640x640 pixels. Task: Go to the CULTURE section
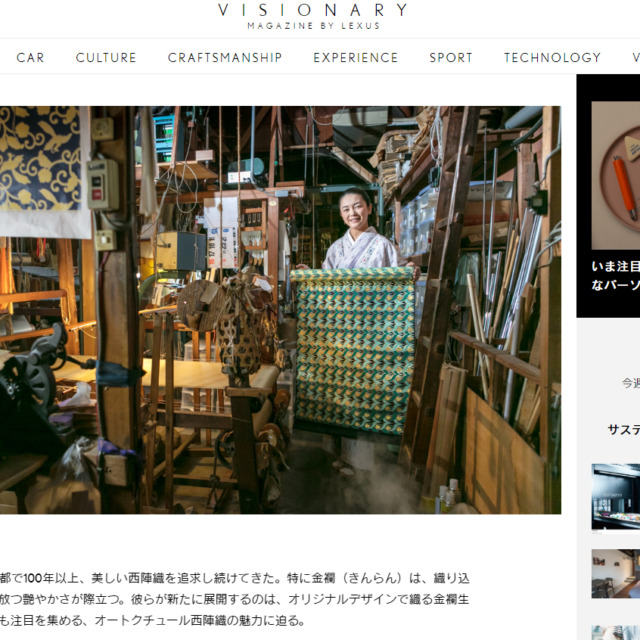106,58
